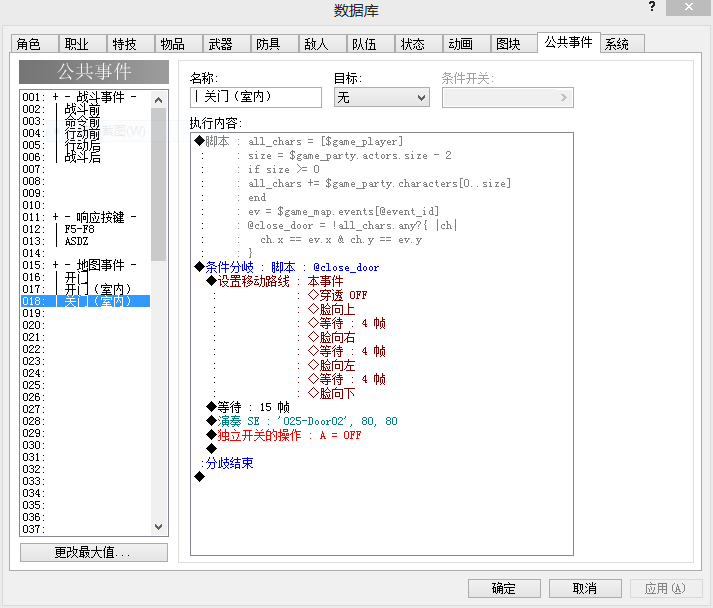Select common event 017 开门（室内）
Viewport: 713px width, 608px height.
pyautogui.click(x=85, y=289)
